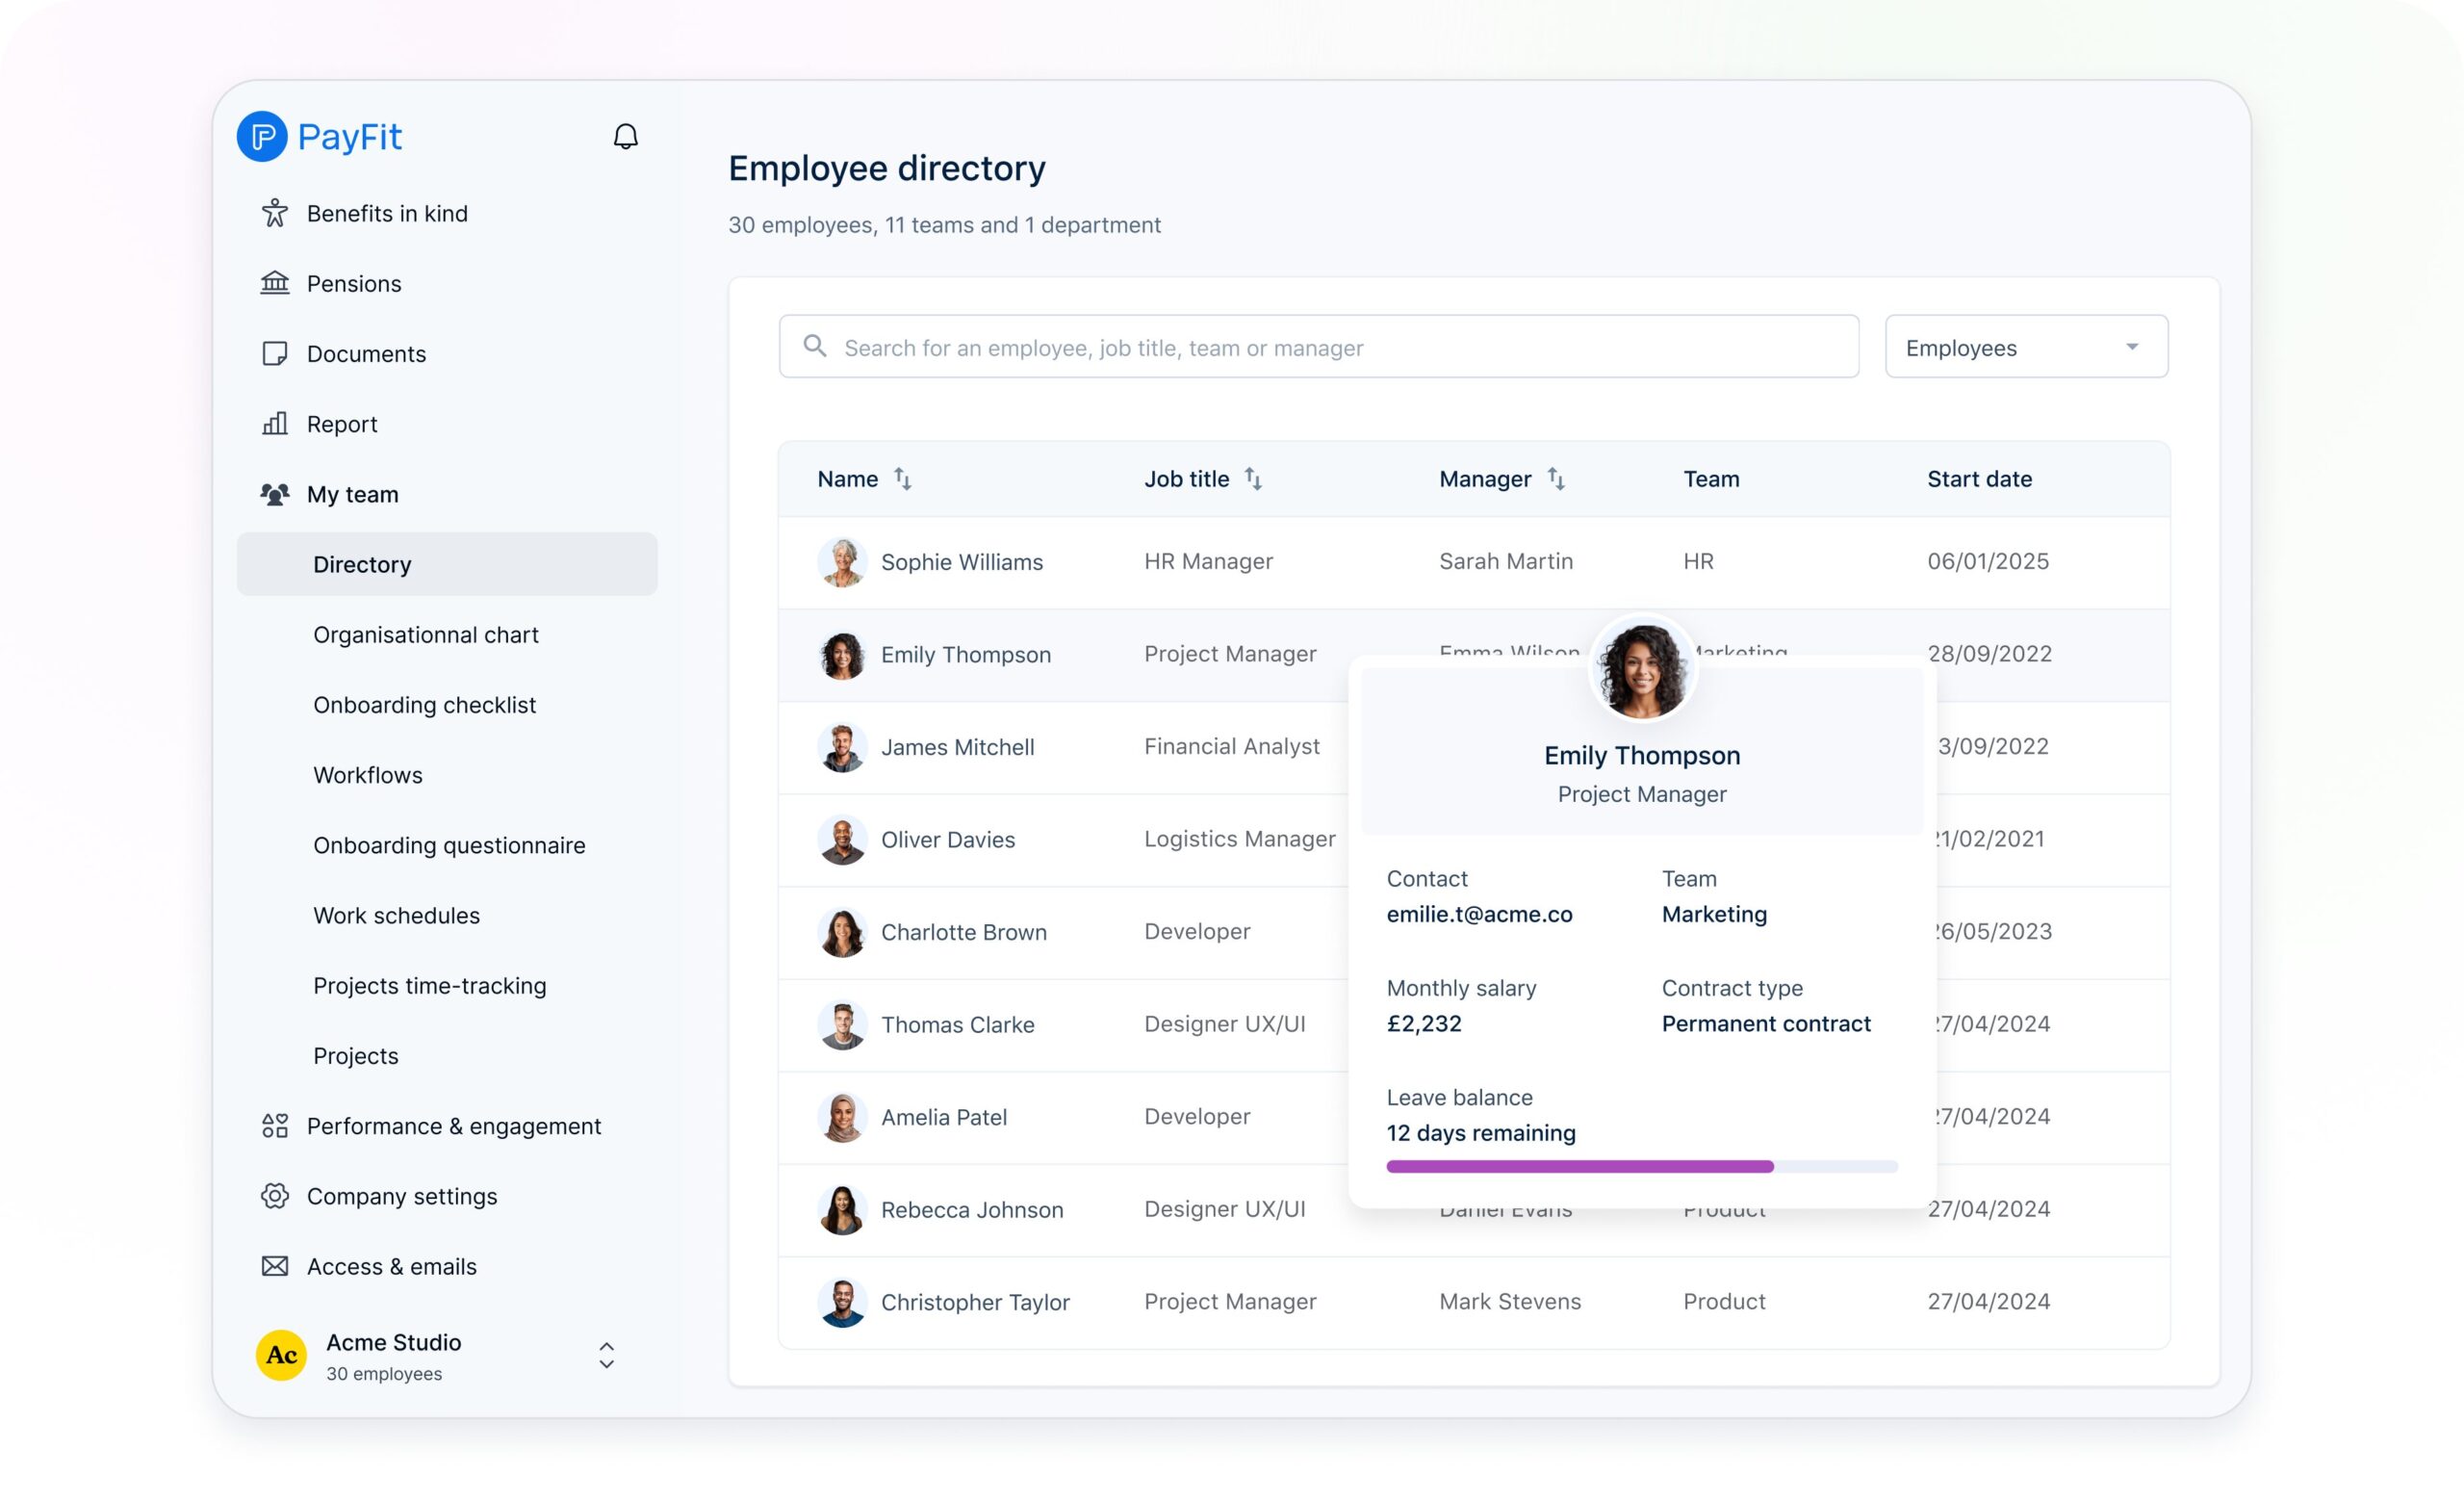Select the Pensions sidebar icon

pos(274,283)
